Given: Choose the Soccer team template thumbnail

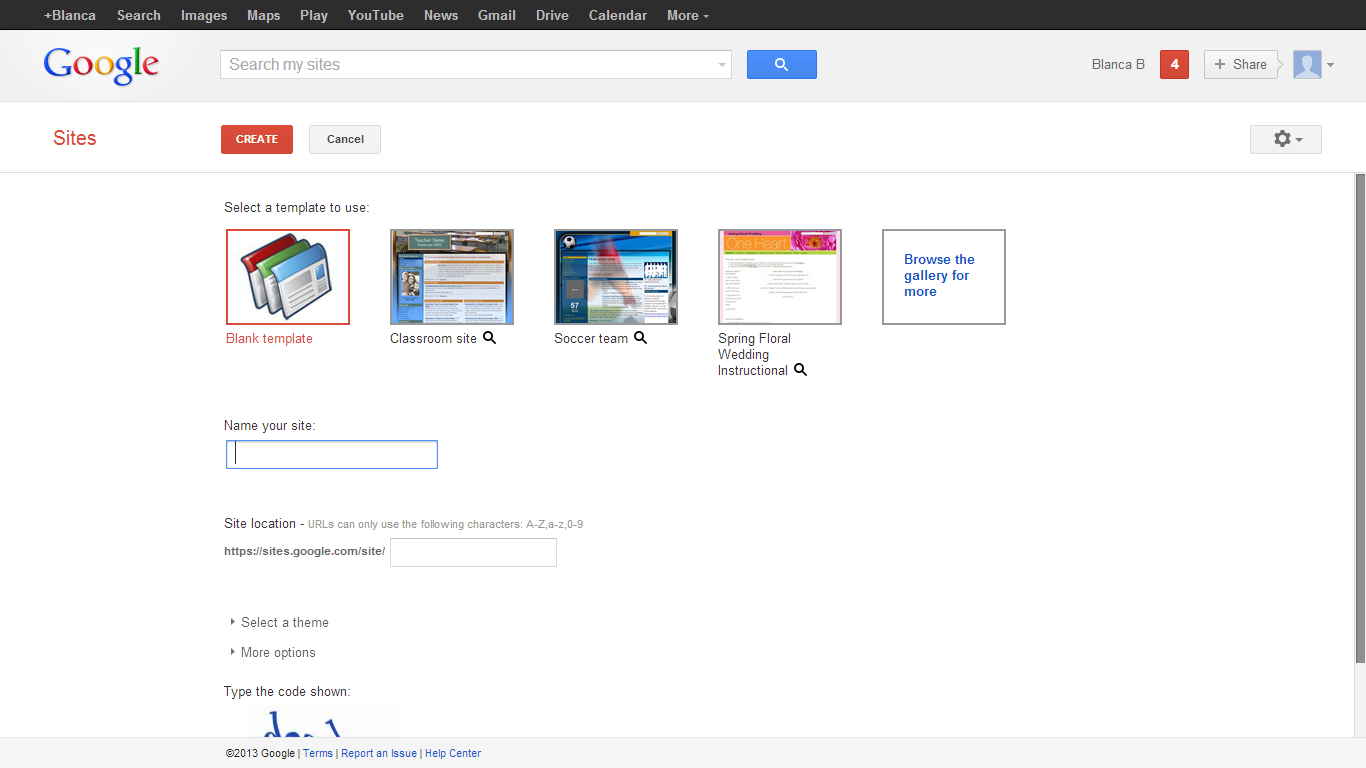Looking at the screenshot, I should click(616, 277).
